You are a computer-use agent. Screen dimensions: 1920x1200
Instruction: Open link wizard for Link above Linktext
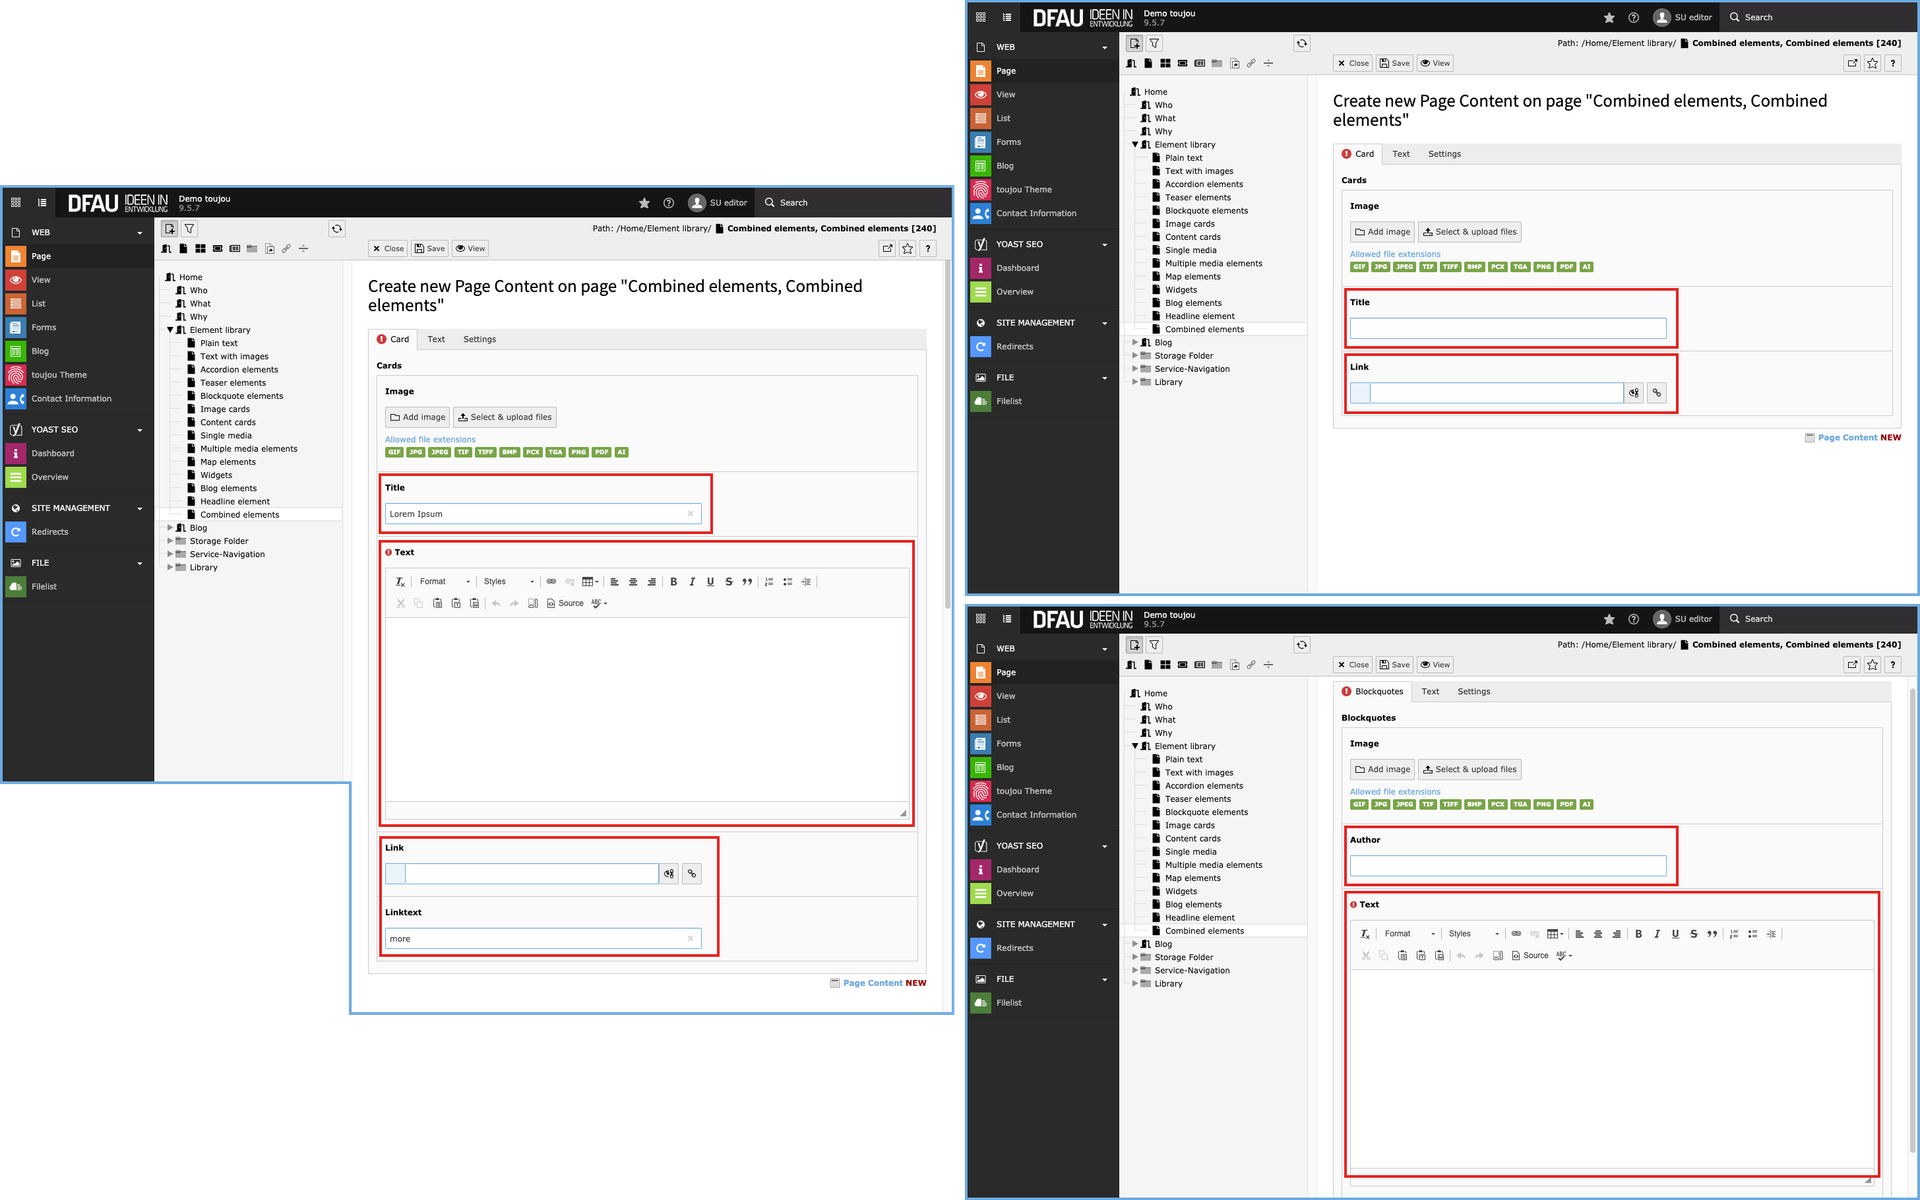[x=691, y=874]
